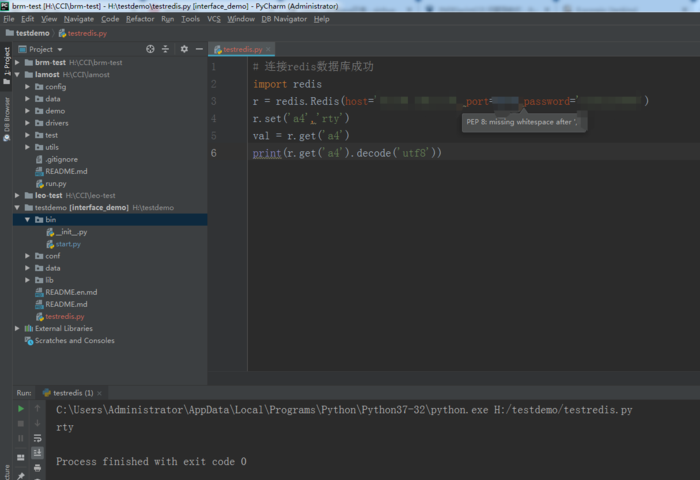700x480 pixels.
Task: Click testdemo in the breadcrumb bar
Action: pos(28,33)
